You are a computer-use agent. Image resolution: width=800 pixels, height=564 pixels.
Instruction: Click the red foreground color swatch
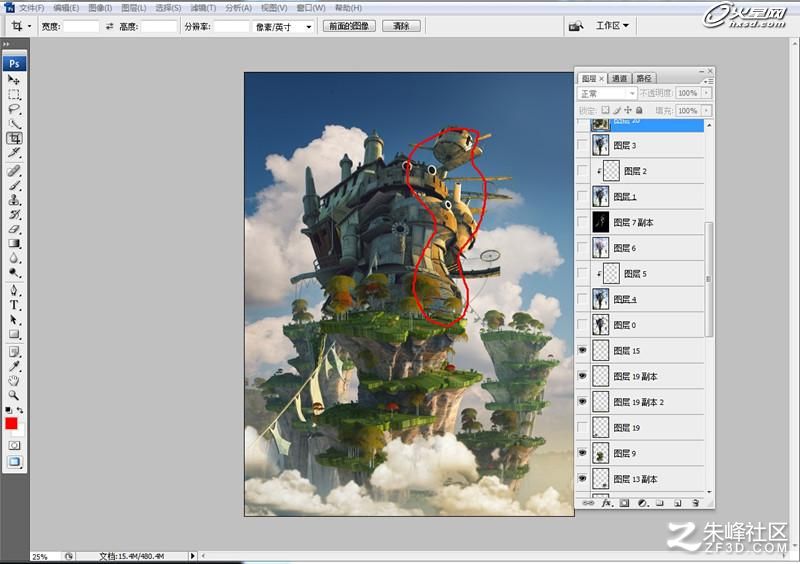[x=11, y=423]
